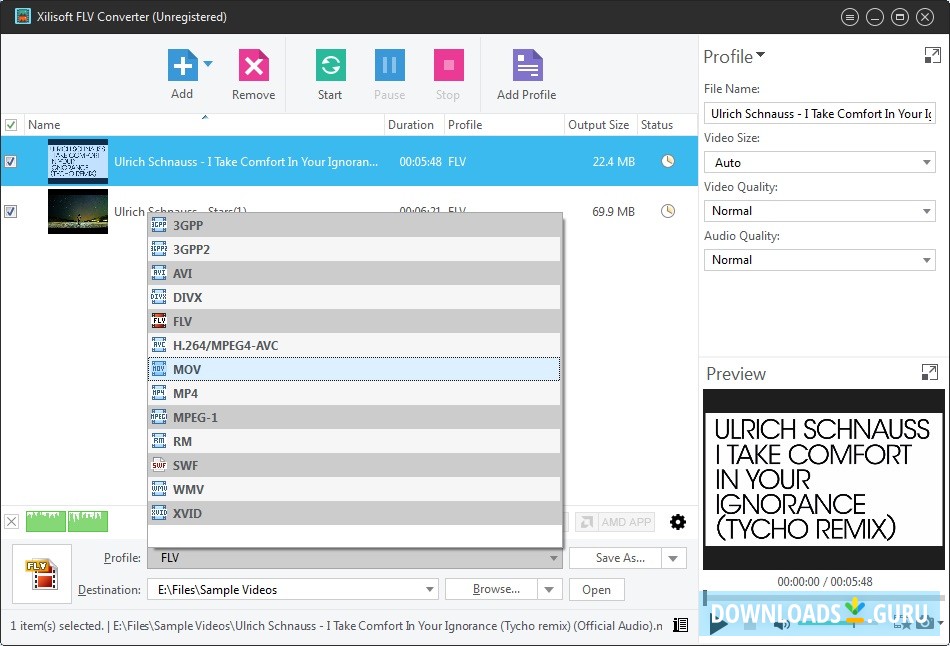
Task: Pause conversion using the Pause icon
Action: pos(389,62)
